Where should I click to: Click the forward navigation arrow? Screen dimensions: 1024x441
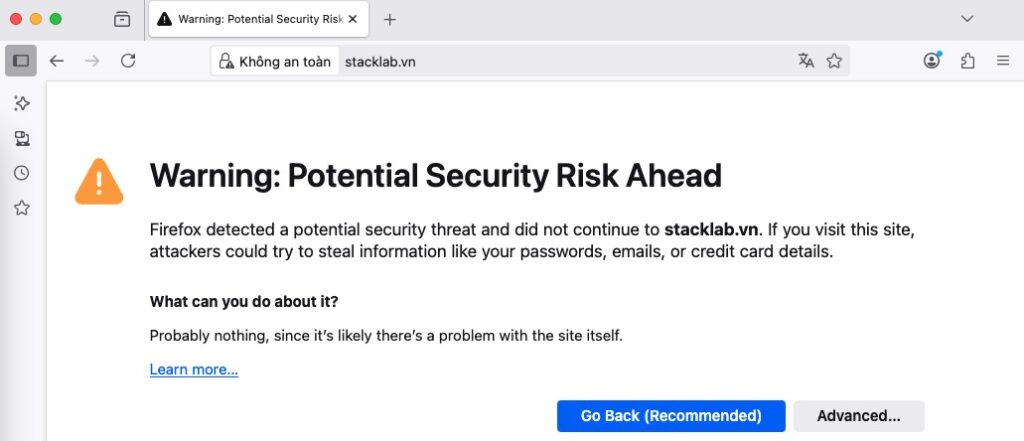[93, 61]
